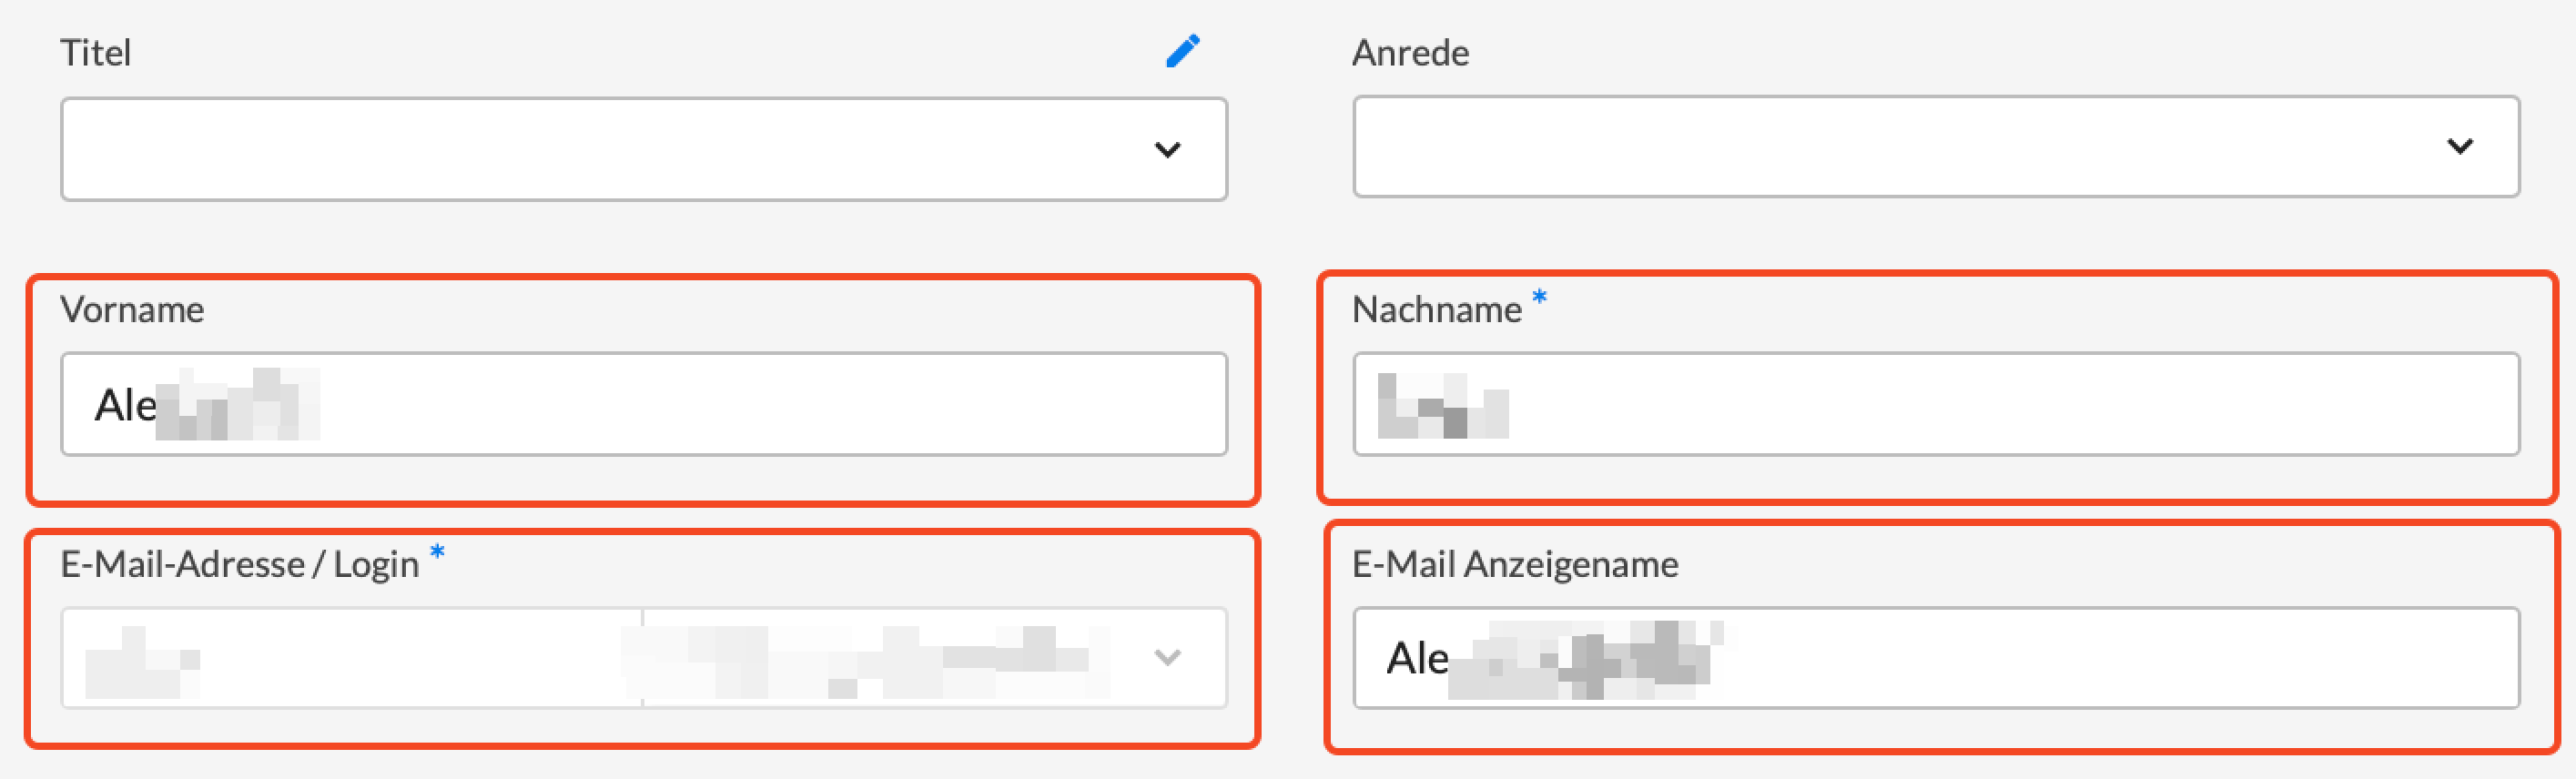Click the 'Ale' text in Vorname field
Image resolution: width=2576 pixels, height=779 pixels.
125,405
